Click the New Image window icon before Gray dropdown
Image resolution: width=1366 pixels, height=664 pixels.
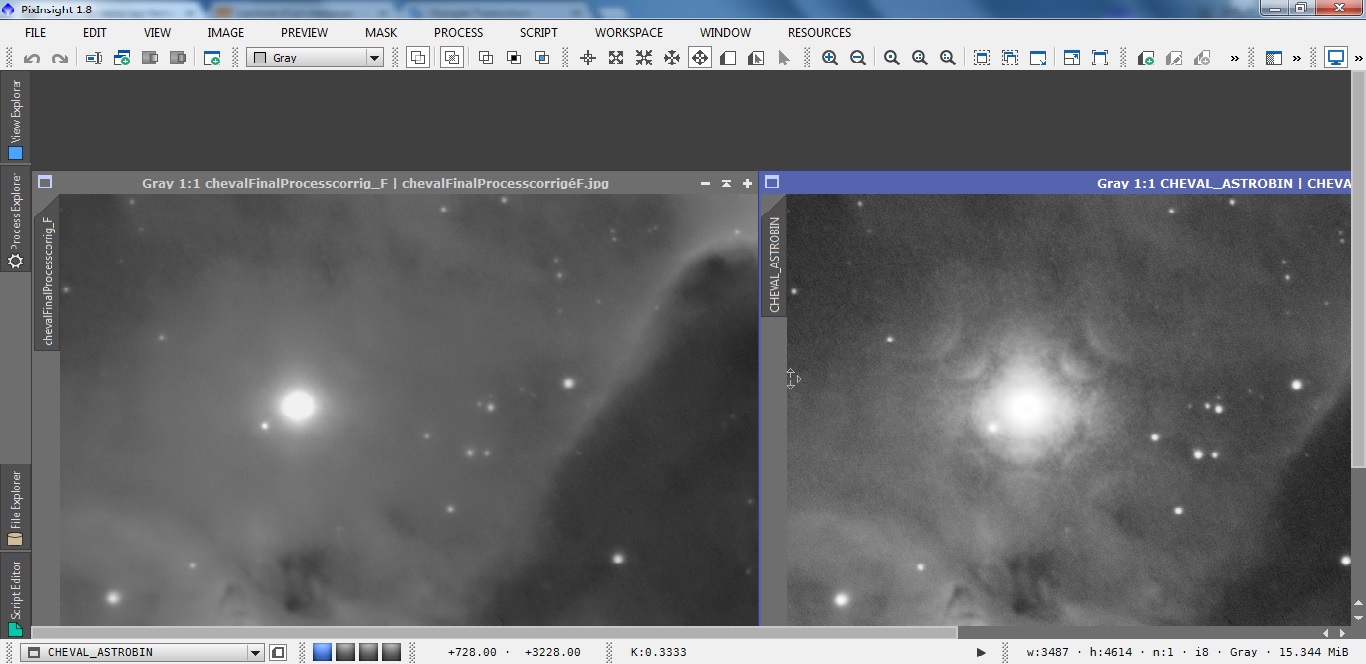[x=212, y=58]
